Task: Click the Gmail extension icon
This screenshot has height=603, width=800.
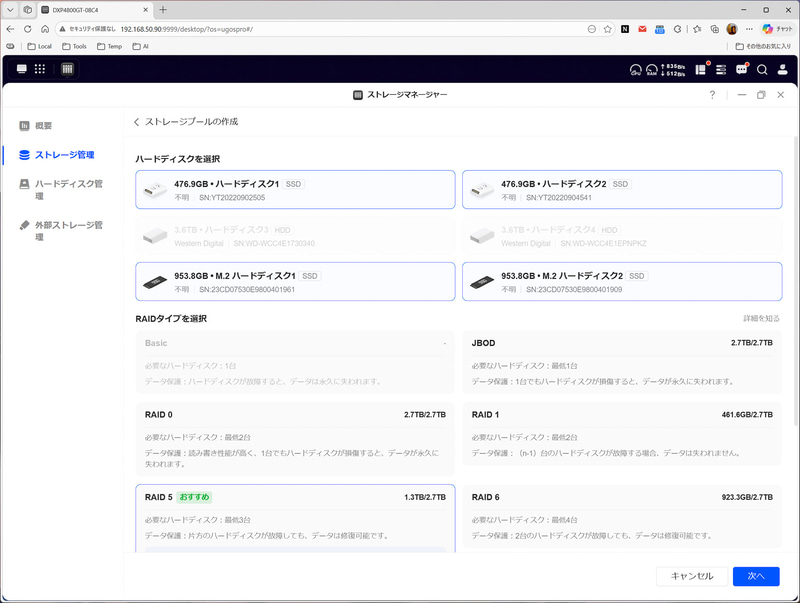Action: point(642,29)
